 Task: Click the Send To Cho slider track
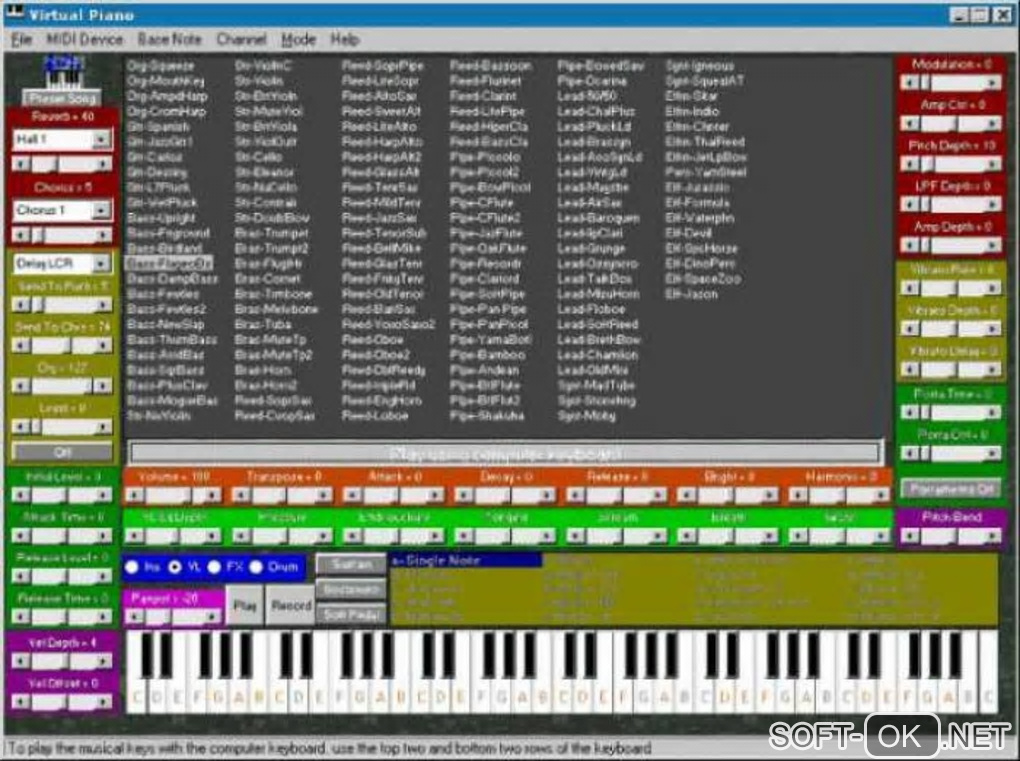(x=62, y=345)
